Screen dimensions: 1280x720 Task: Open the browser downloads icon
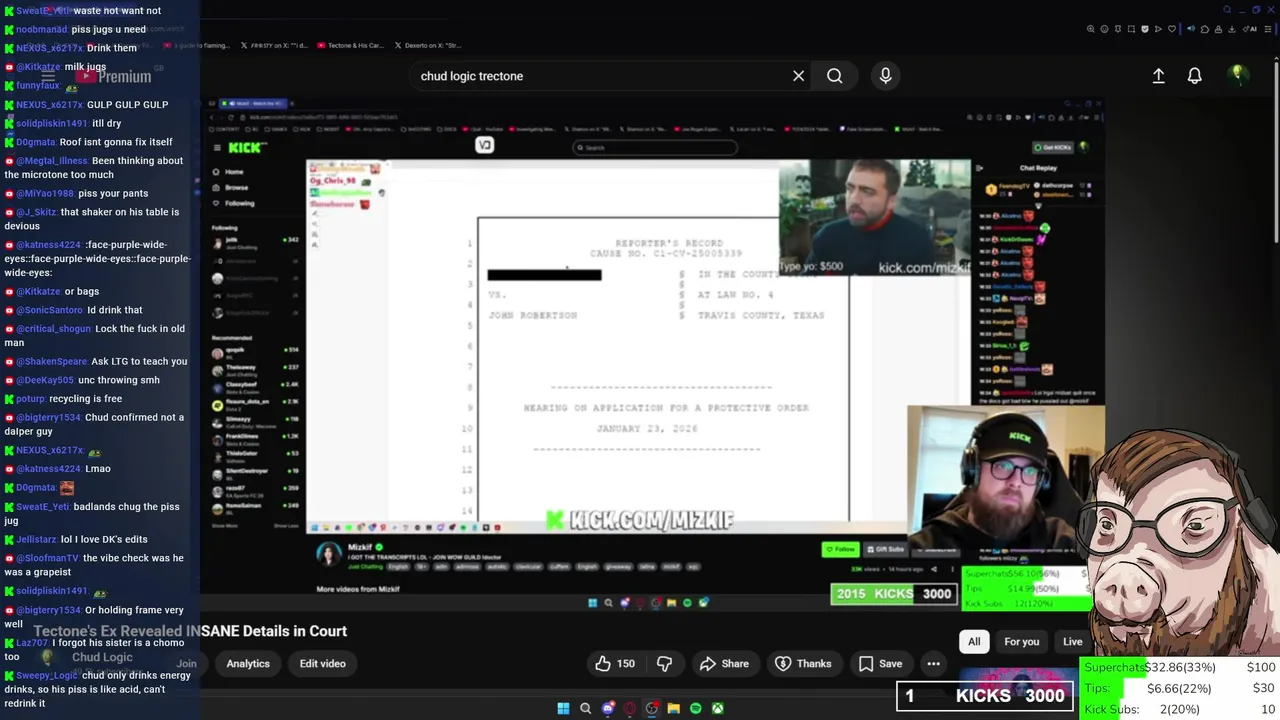(1231, 29)
